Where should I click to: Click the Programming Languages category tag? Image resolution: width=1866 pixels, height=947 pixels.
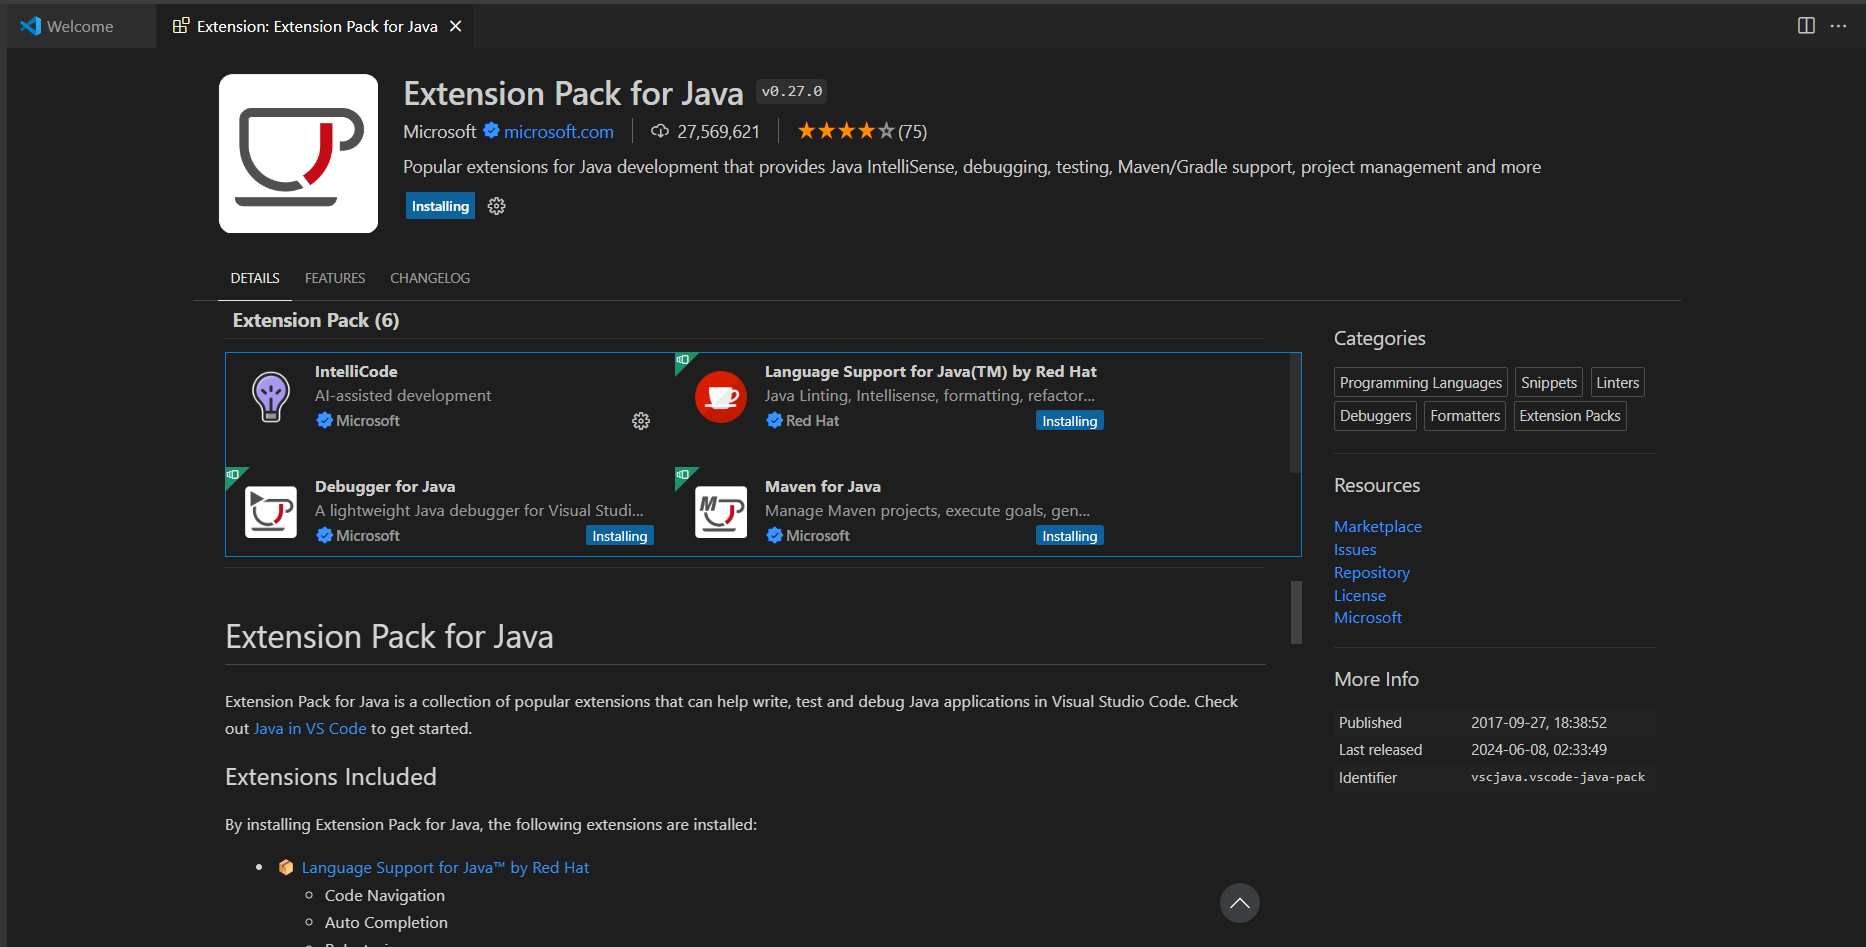coord(1420,383)
